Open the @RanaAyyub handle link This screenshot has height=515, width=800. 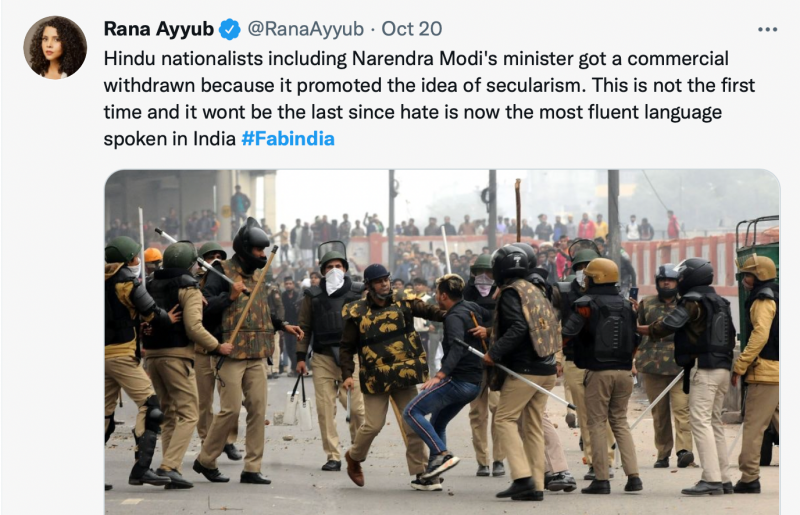306,29
